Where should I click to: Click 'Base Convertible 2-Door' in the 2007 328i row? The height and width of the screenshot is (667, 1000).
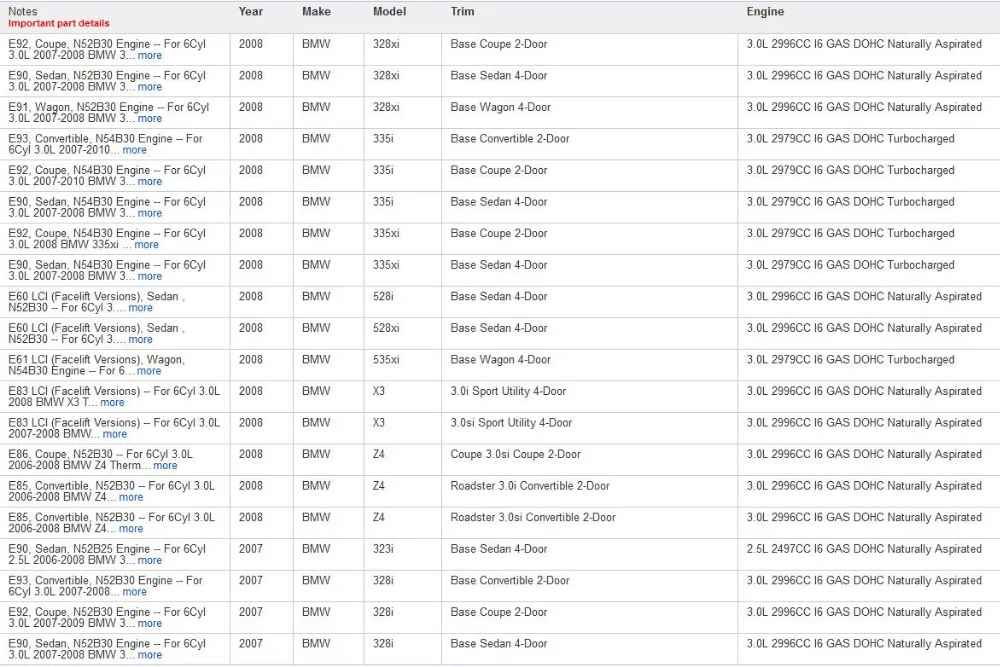point(510,581)
